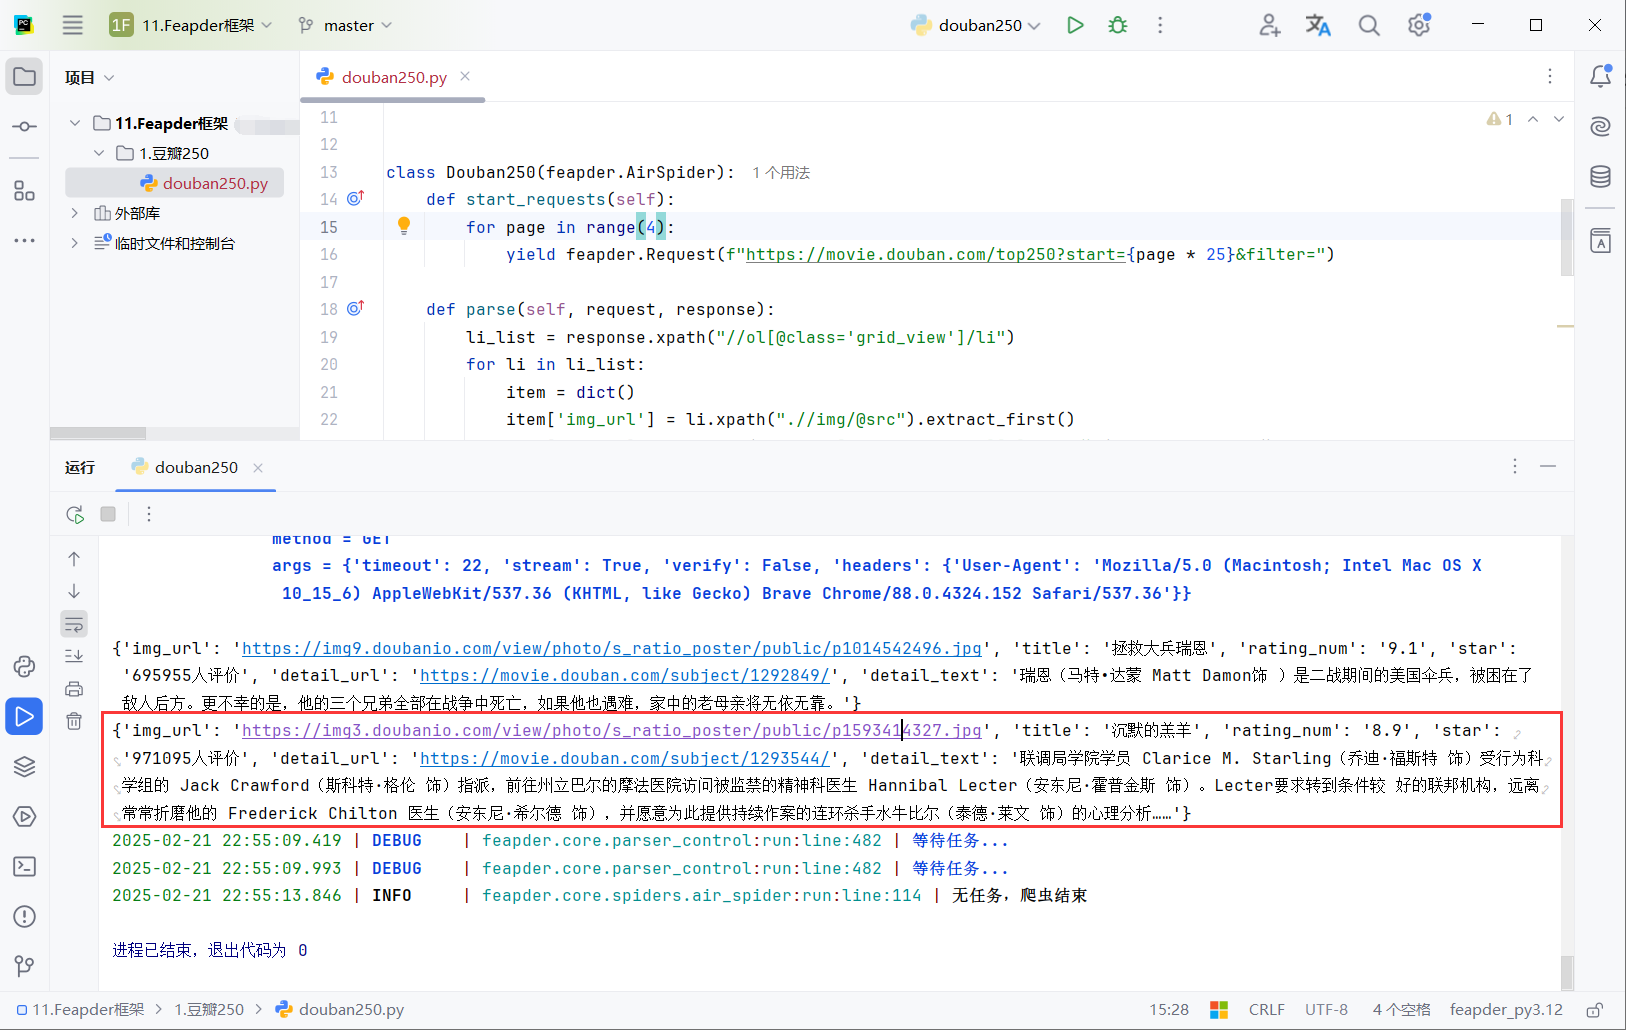This screenshot has height=1030, width=1626.
Task: Open the master branch dropdown
Action: coord(344,25)
